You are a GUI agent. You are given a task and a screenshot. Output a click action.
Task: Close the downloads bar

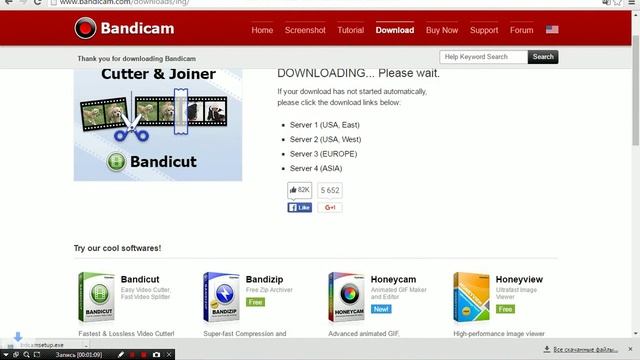click(x=630, y=349)
